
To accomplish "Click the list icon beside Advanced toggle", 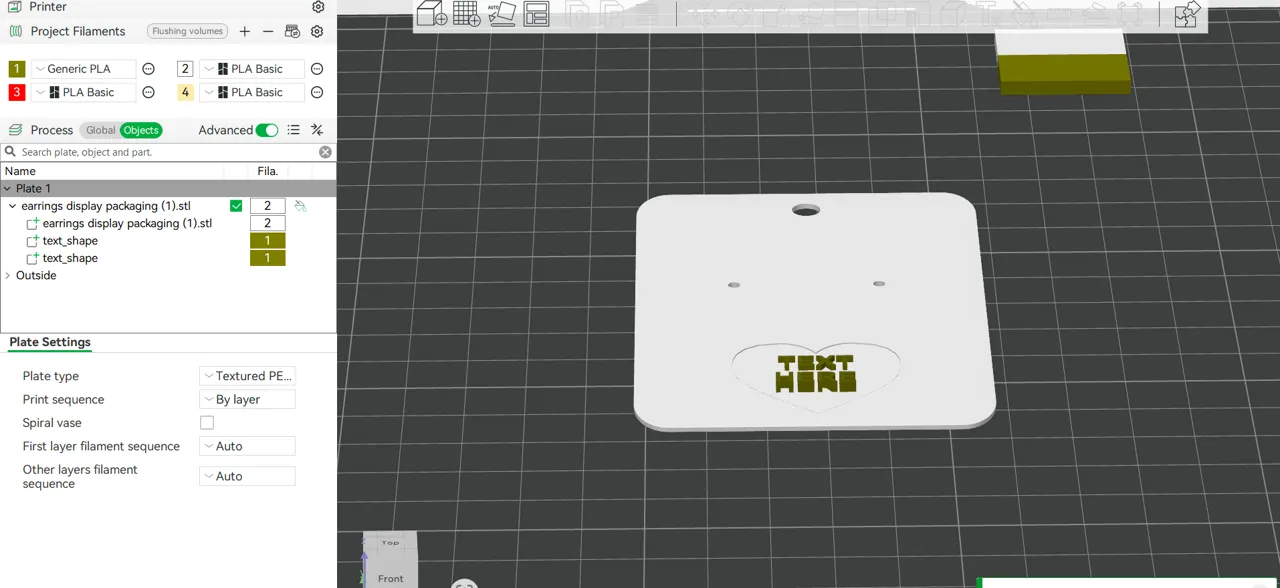I will (294, 130).
